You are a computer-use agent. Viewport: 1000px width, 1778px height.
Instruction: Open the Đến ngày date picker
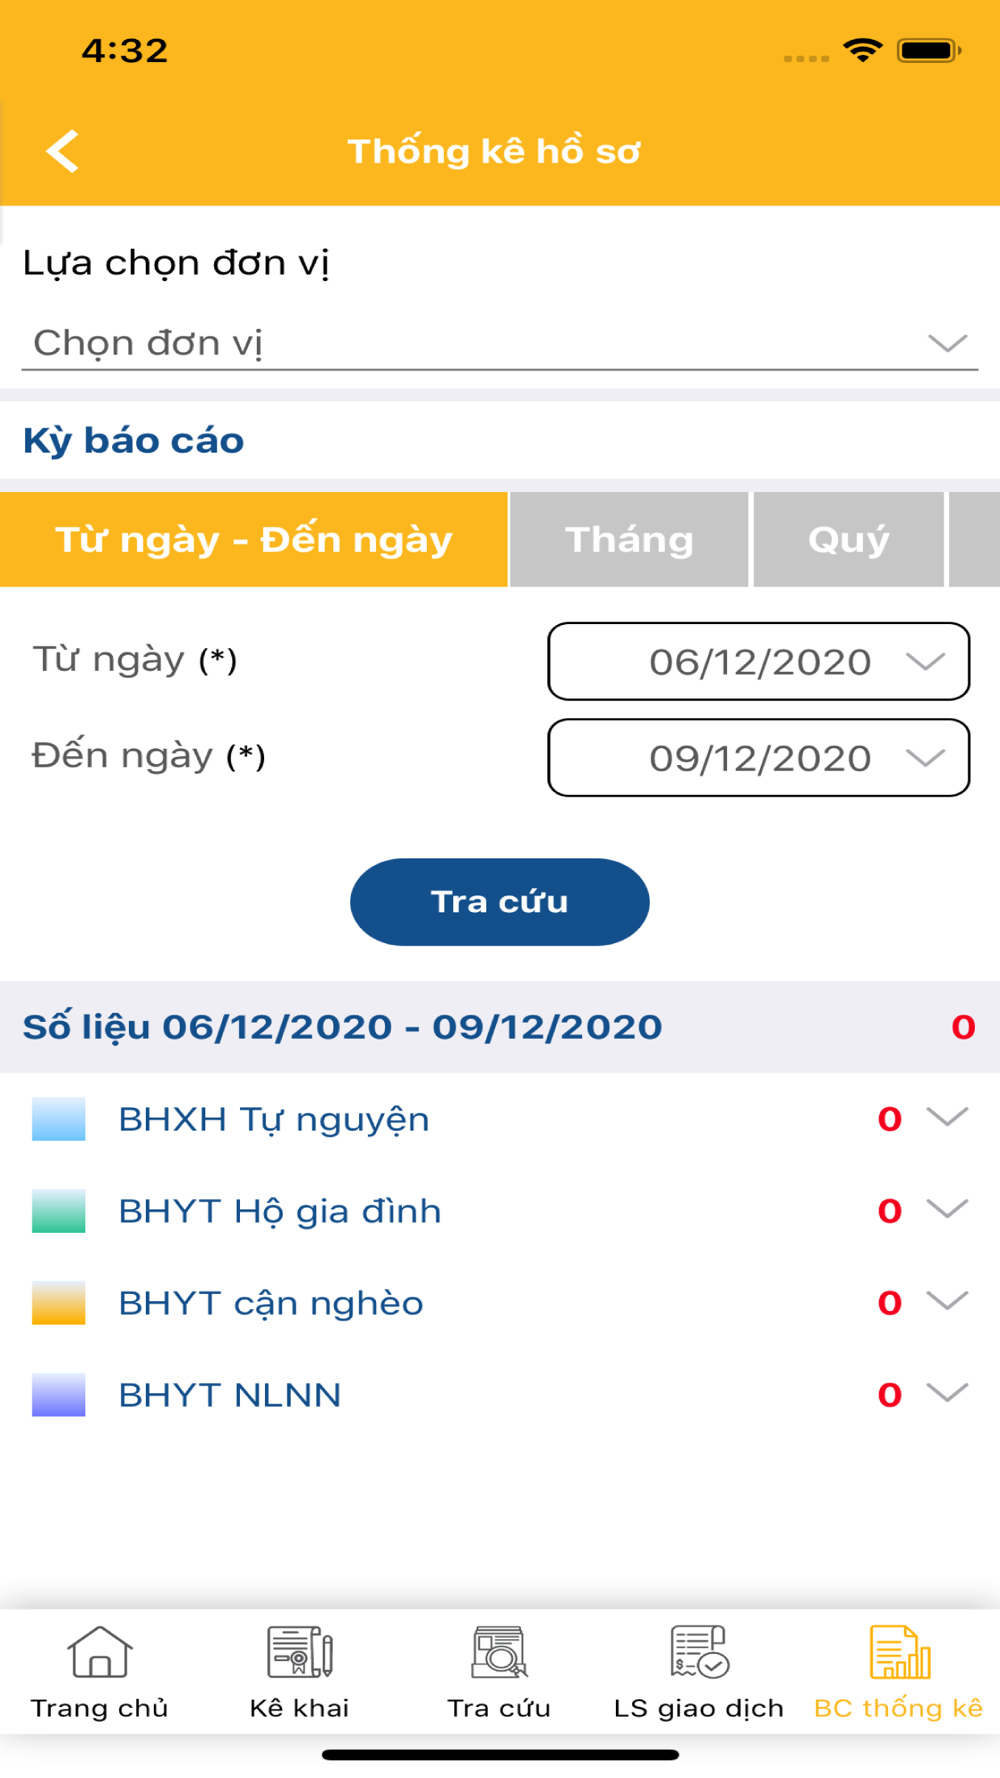[758, 758]
